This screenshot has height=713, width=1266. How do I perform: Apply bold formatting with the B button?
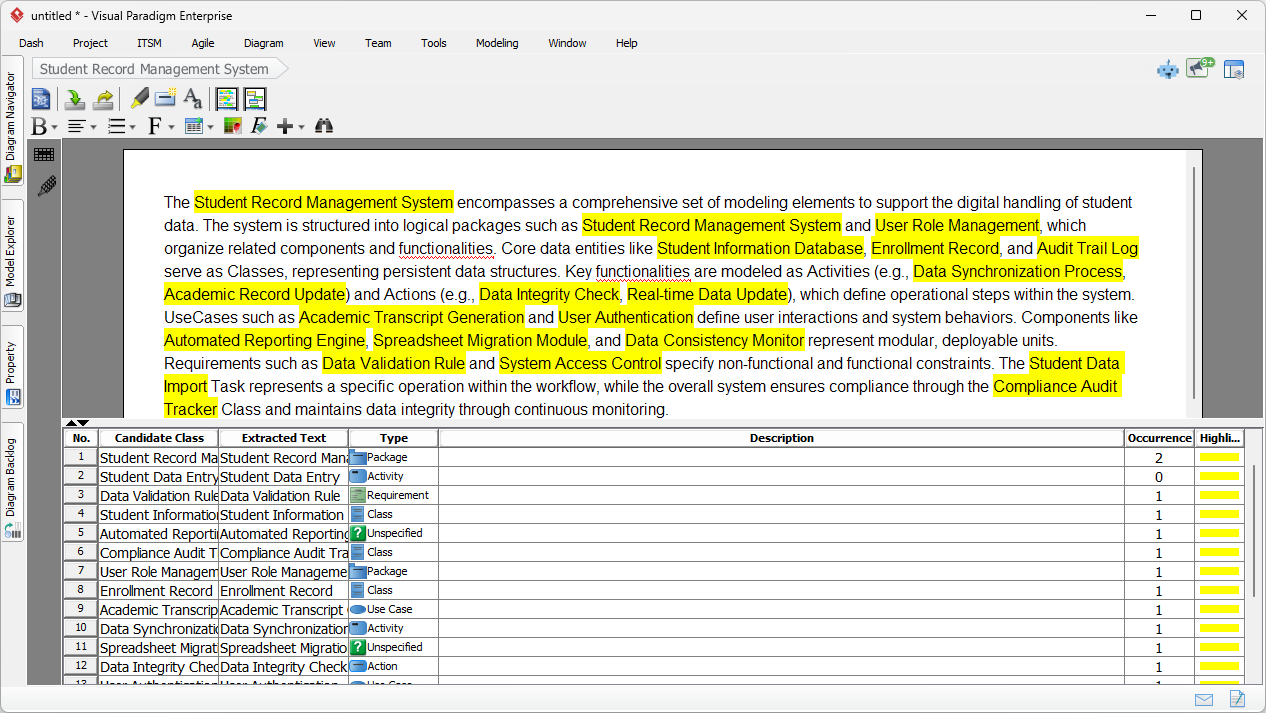(41, 126)
